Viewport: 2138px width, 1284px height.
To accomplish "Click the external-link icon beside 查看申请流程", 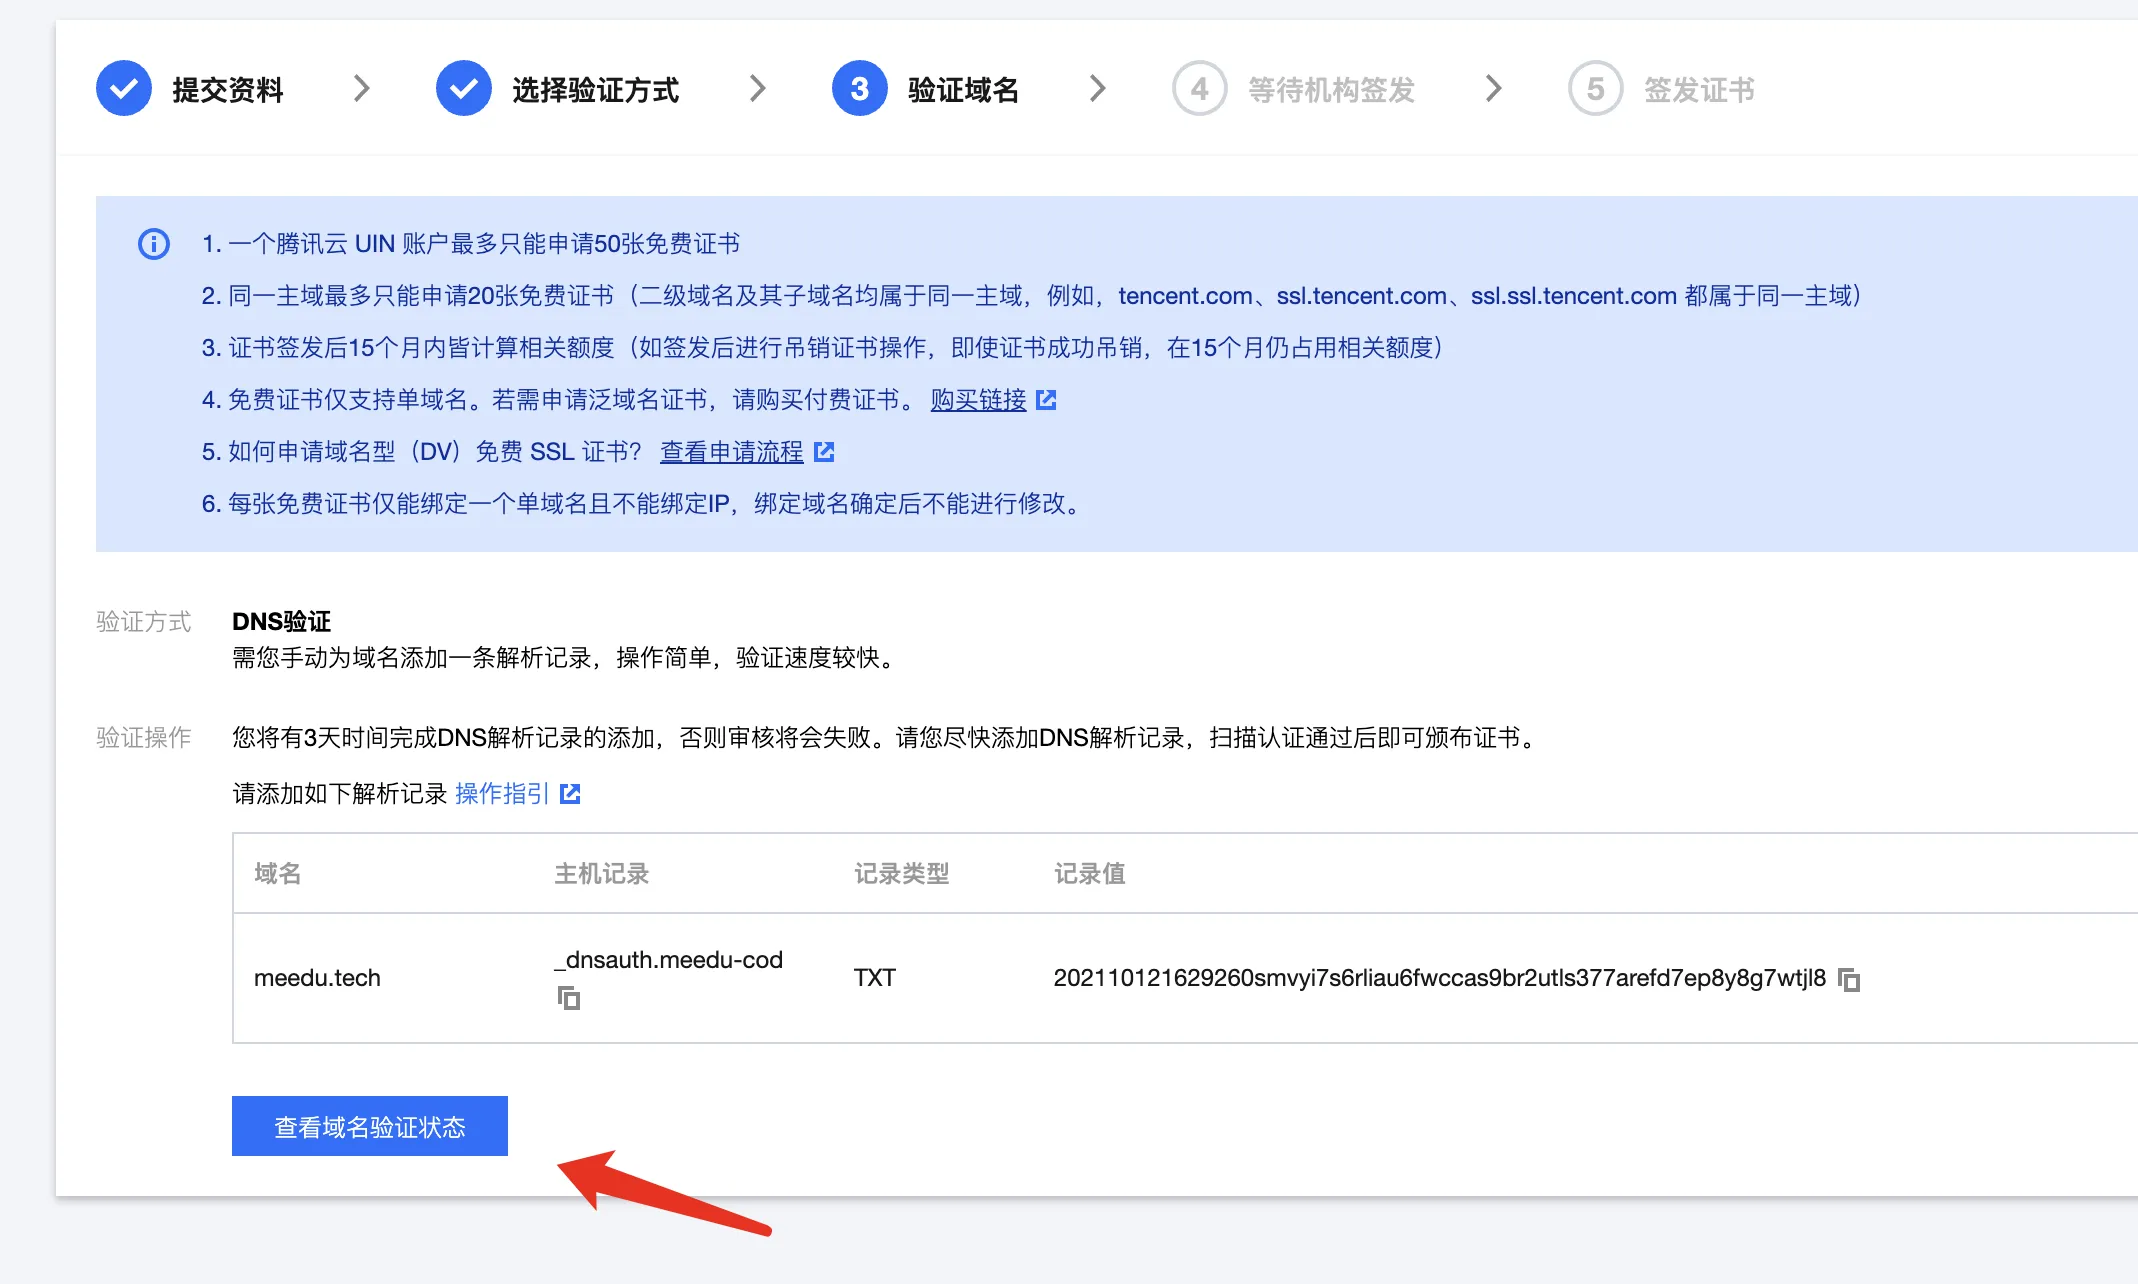I will click(824, 452).
